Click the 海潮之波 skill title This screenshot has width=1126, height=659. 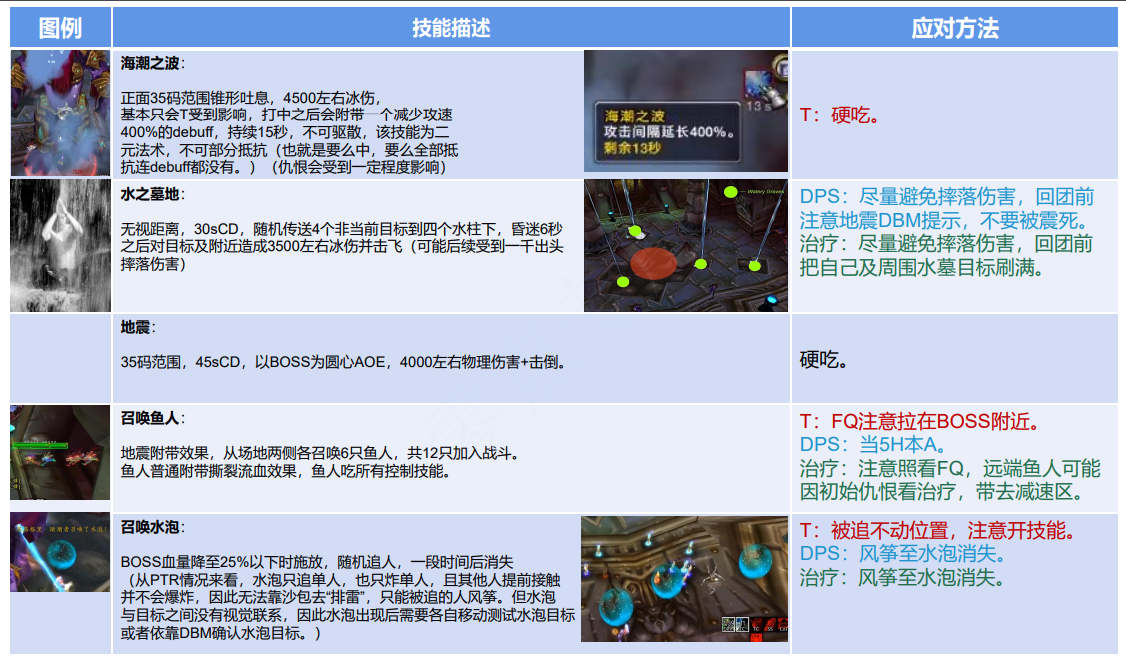click(x=152, y=64)
